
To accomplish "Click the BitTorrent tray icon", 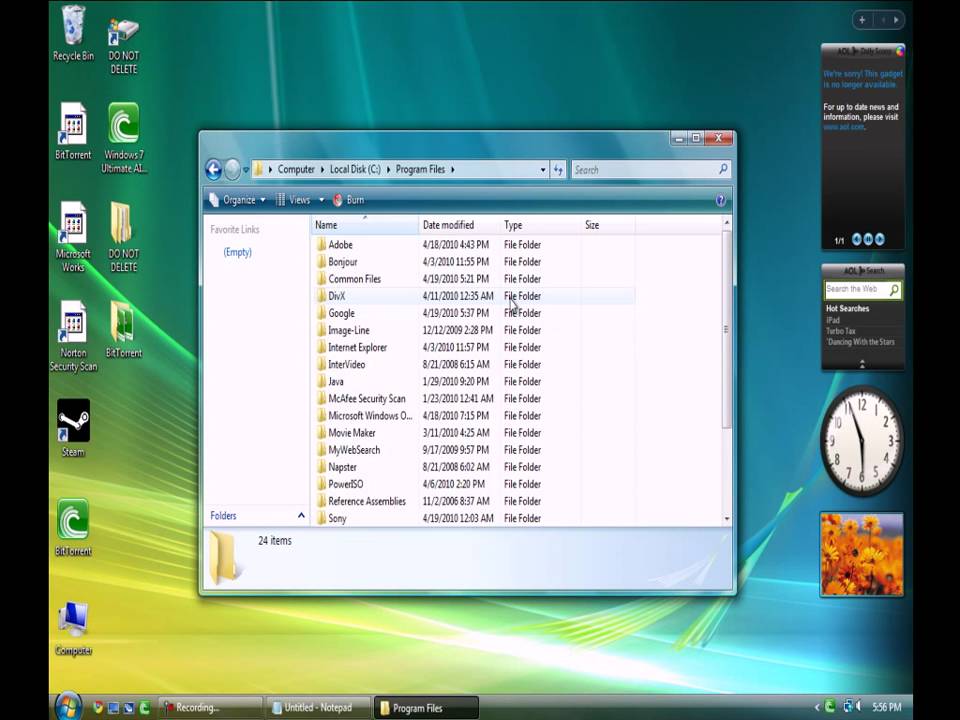I will point(830,707).
